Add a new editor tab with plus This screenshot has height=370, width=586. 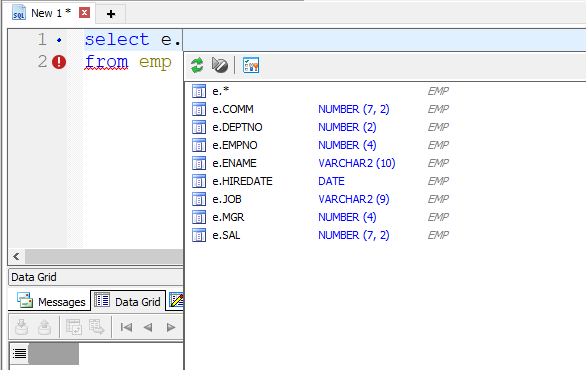click(x=111, y=14)
